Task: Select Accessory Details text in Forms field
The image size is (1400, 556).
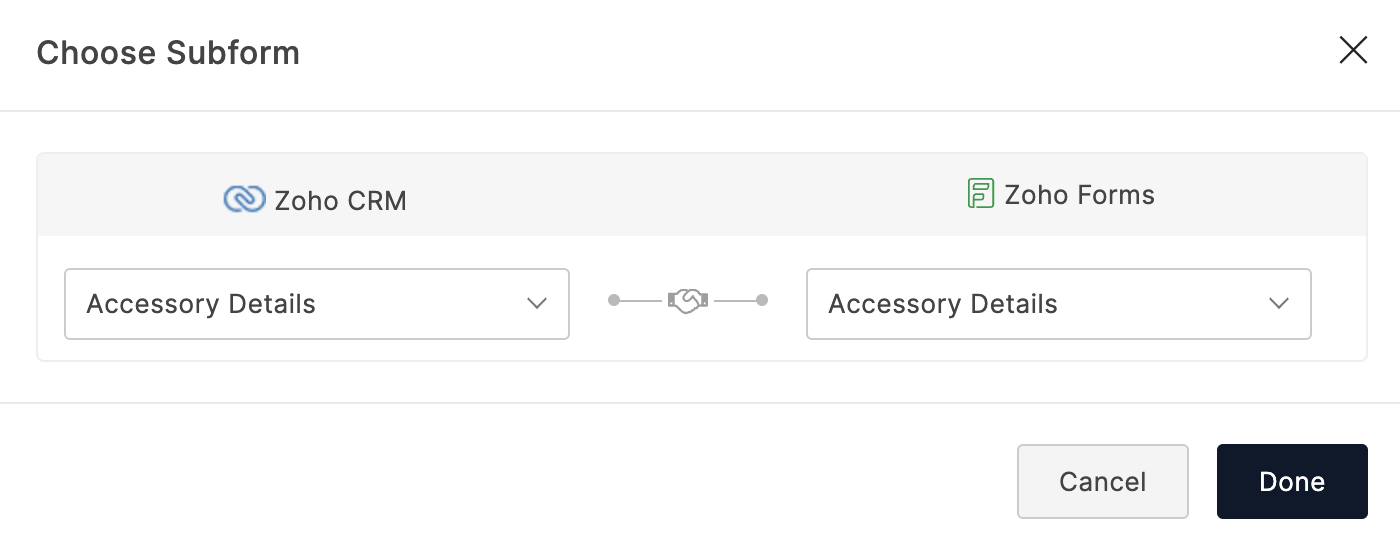Action: (x=943, y=304)
